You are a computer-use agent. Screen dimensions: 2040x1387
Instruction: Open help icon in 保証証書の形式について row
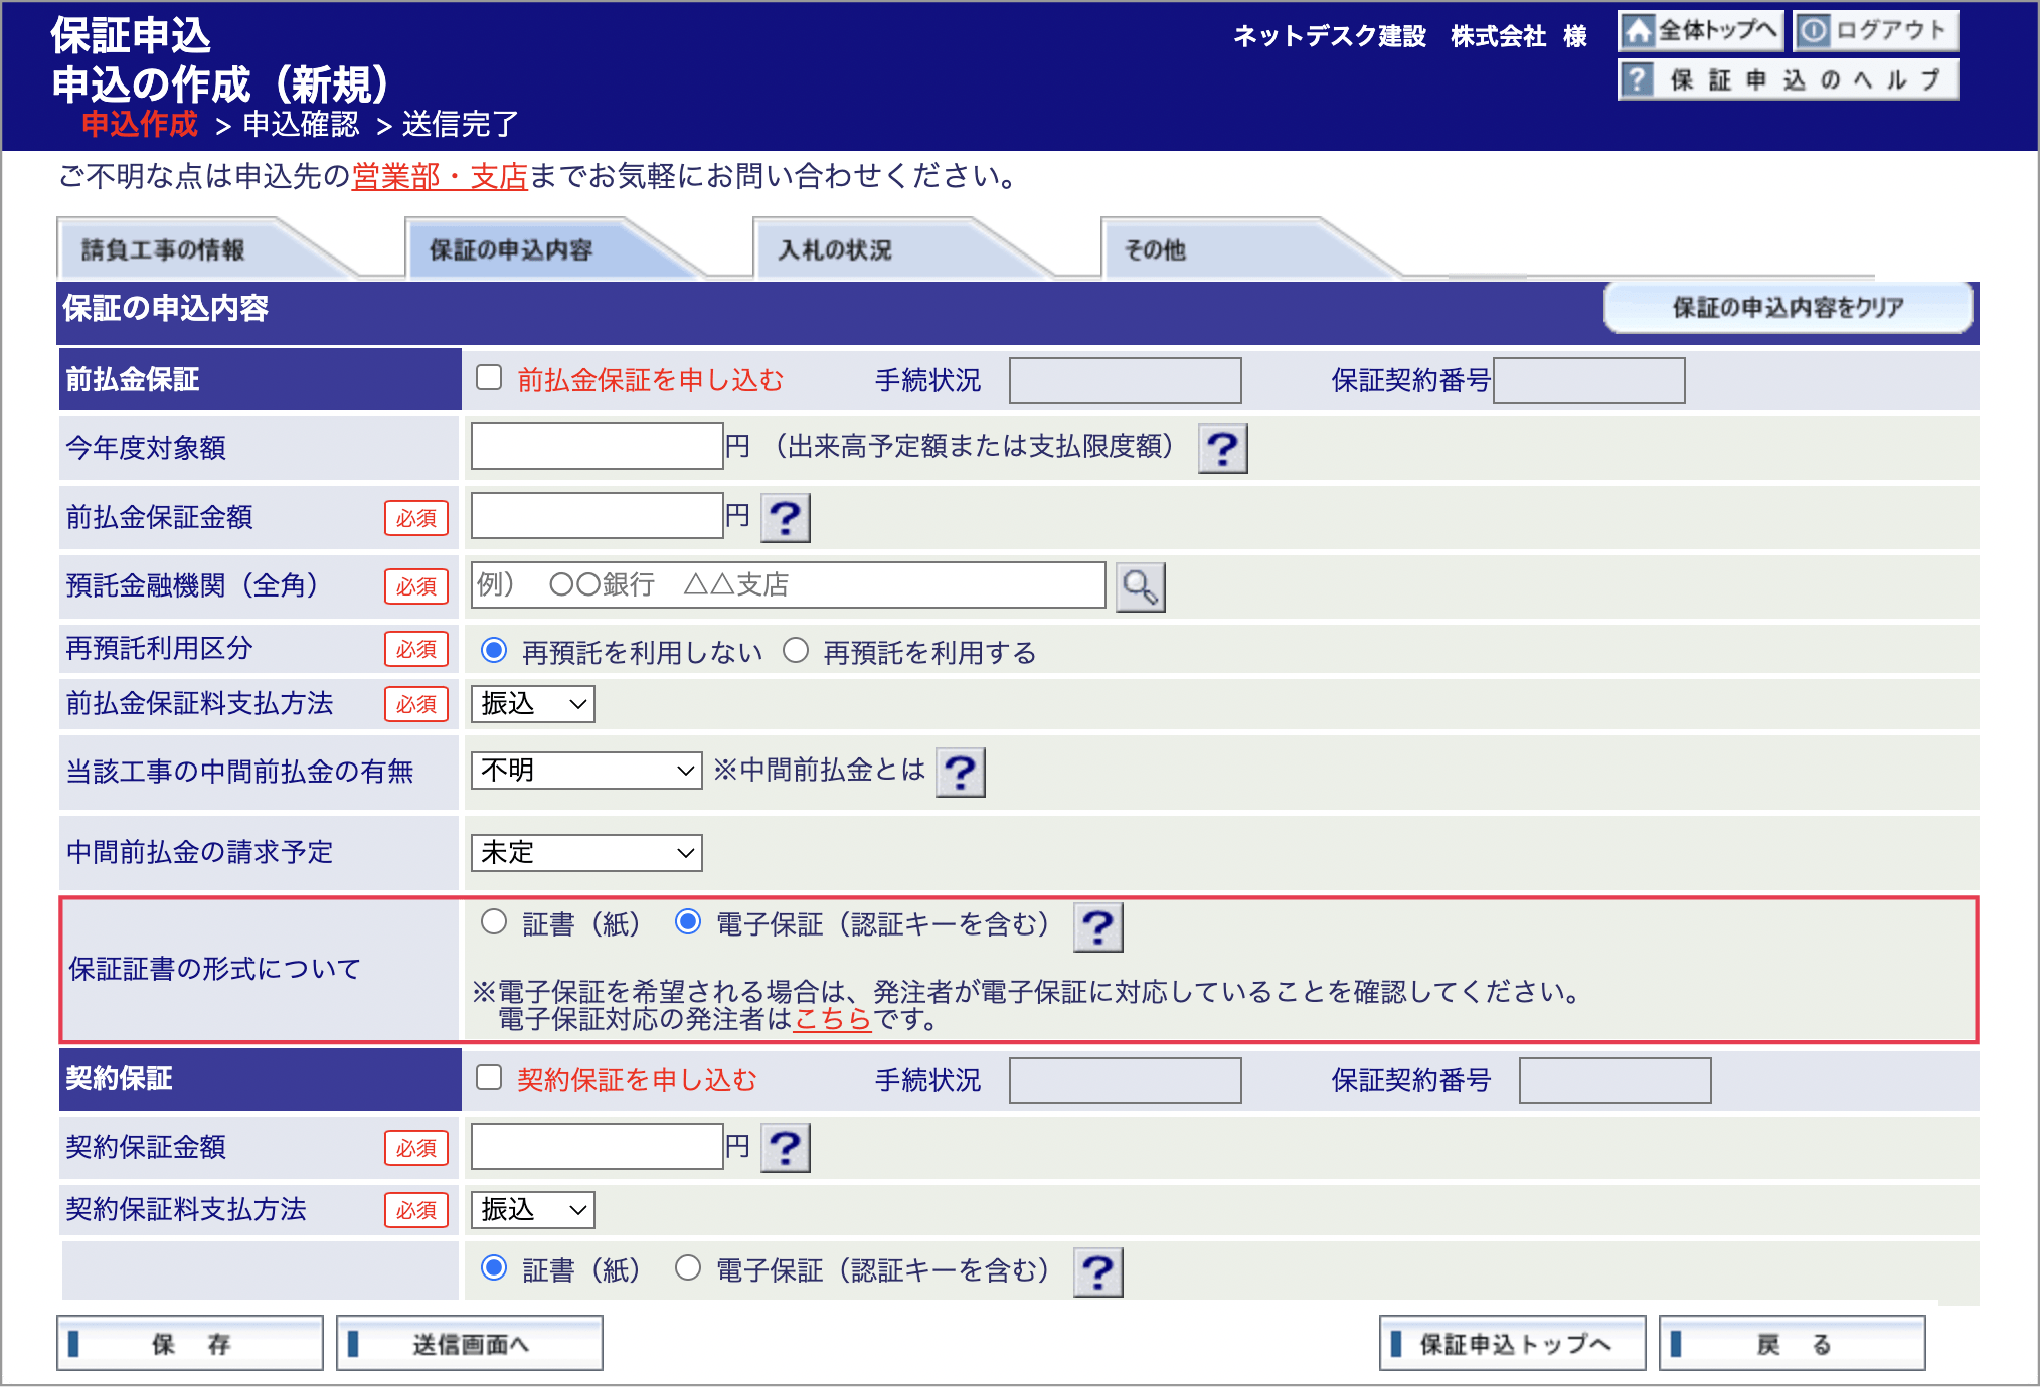(x=1098, y=927)
